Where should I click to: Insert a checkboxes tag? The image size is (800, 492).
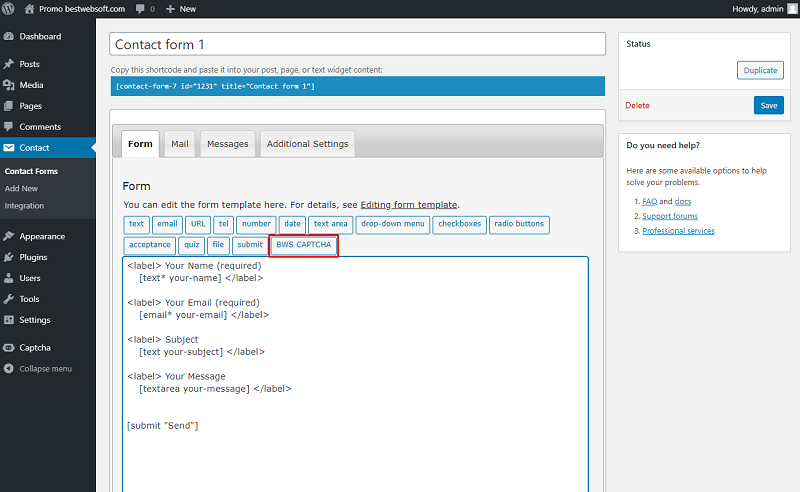pyautogui.click(x=460, y=224)
